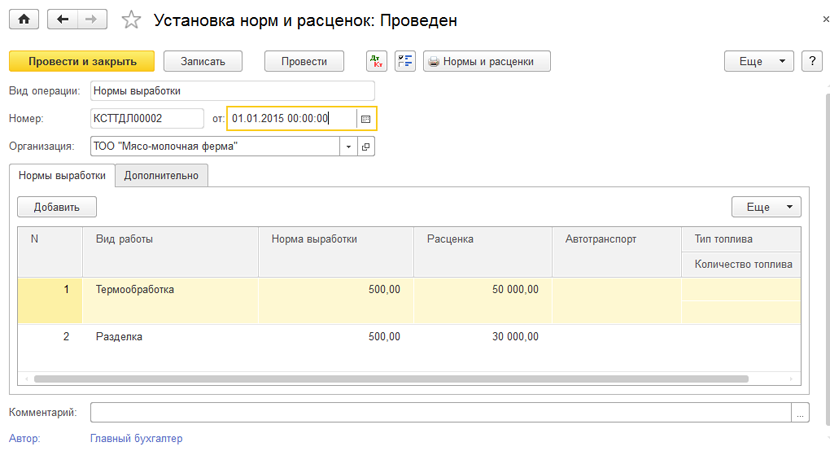830x451 pixels.
Task: Go to the home page icon
Action: (24, 20)
